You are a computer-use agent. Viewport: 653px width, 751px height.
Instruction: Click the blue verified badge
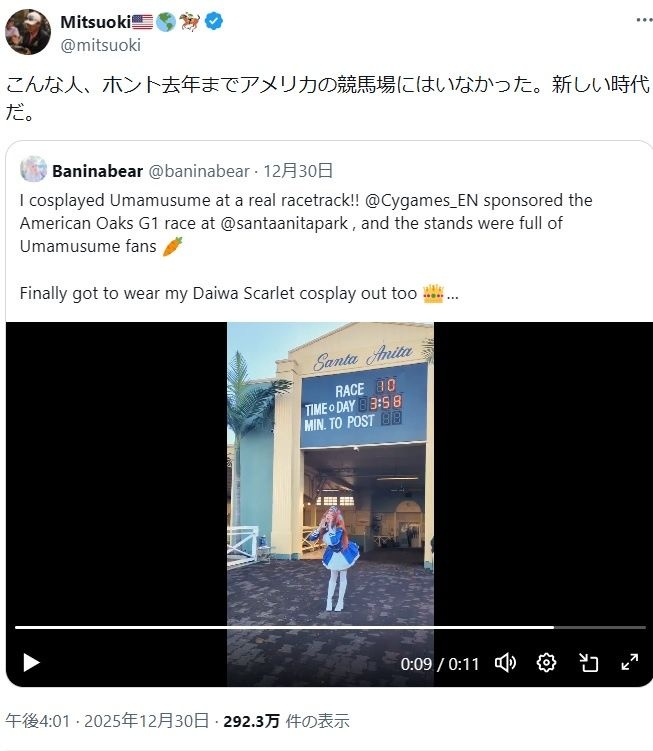pos(214,22)
